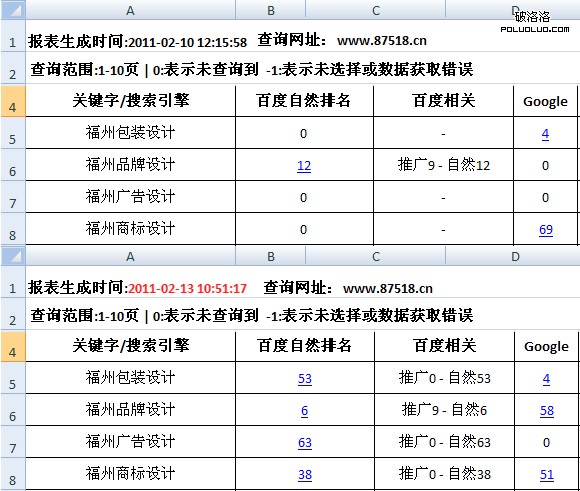Click the 推广0 - 自然38 cell
This screenshot has height=491, width=580.
(444, 474)
